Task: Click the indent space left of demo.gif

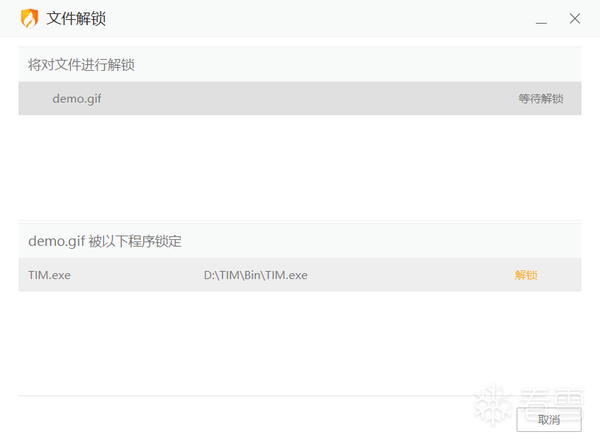Action: click(x=35, y=98)
